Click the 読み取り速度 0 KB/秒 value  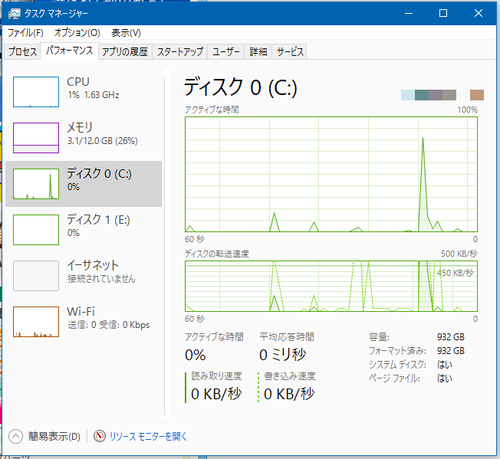coord(216,394)
